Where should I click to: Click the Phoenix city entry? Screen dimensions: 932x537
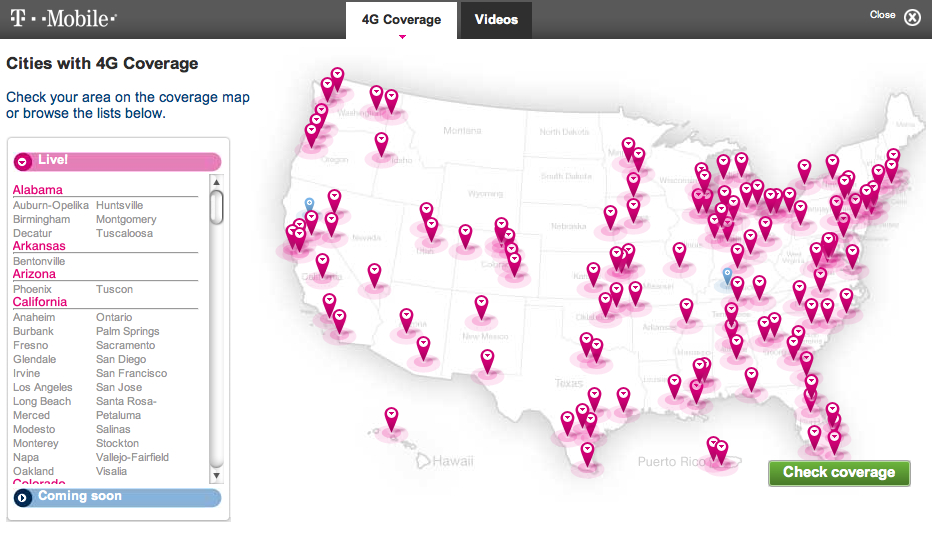(x=32, y=290)
